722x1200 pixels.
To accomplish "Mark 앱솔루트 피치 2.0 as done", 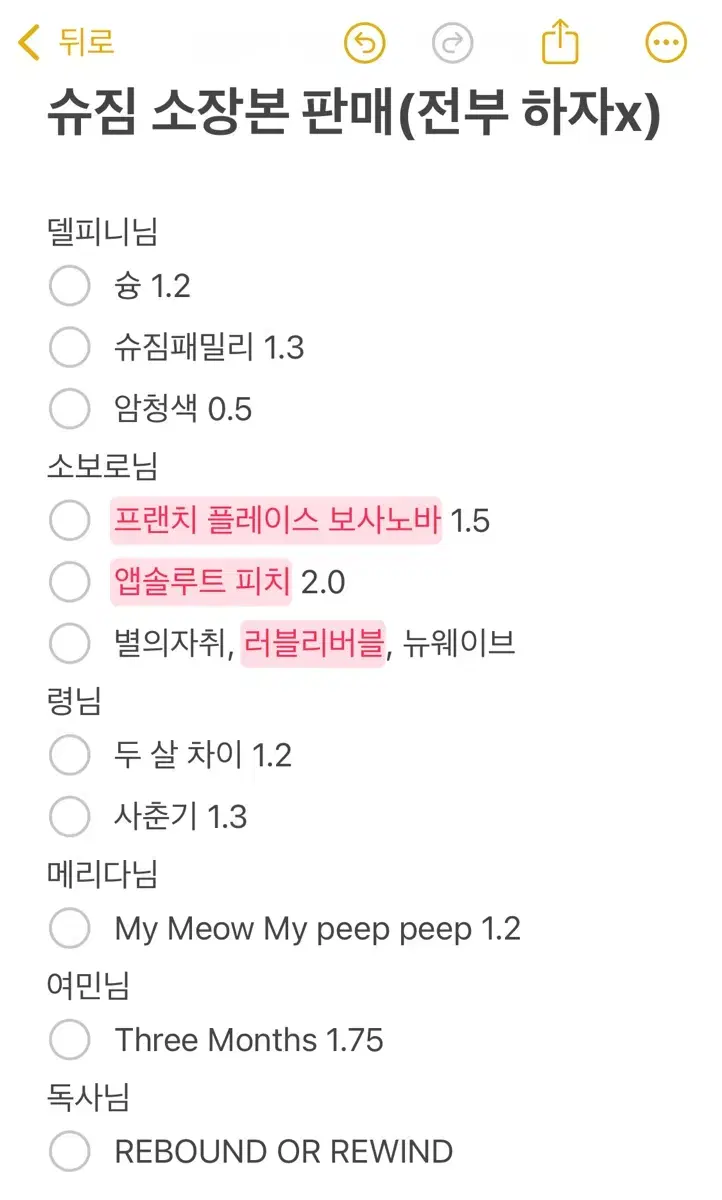I will tap(70, 582).
